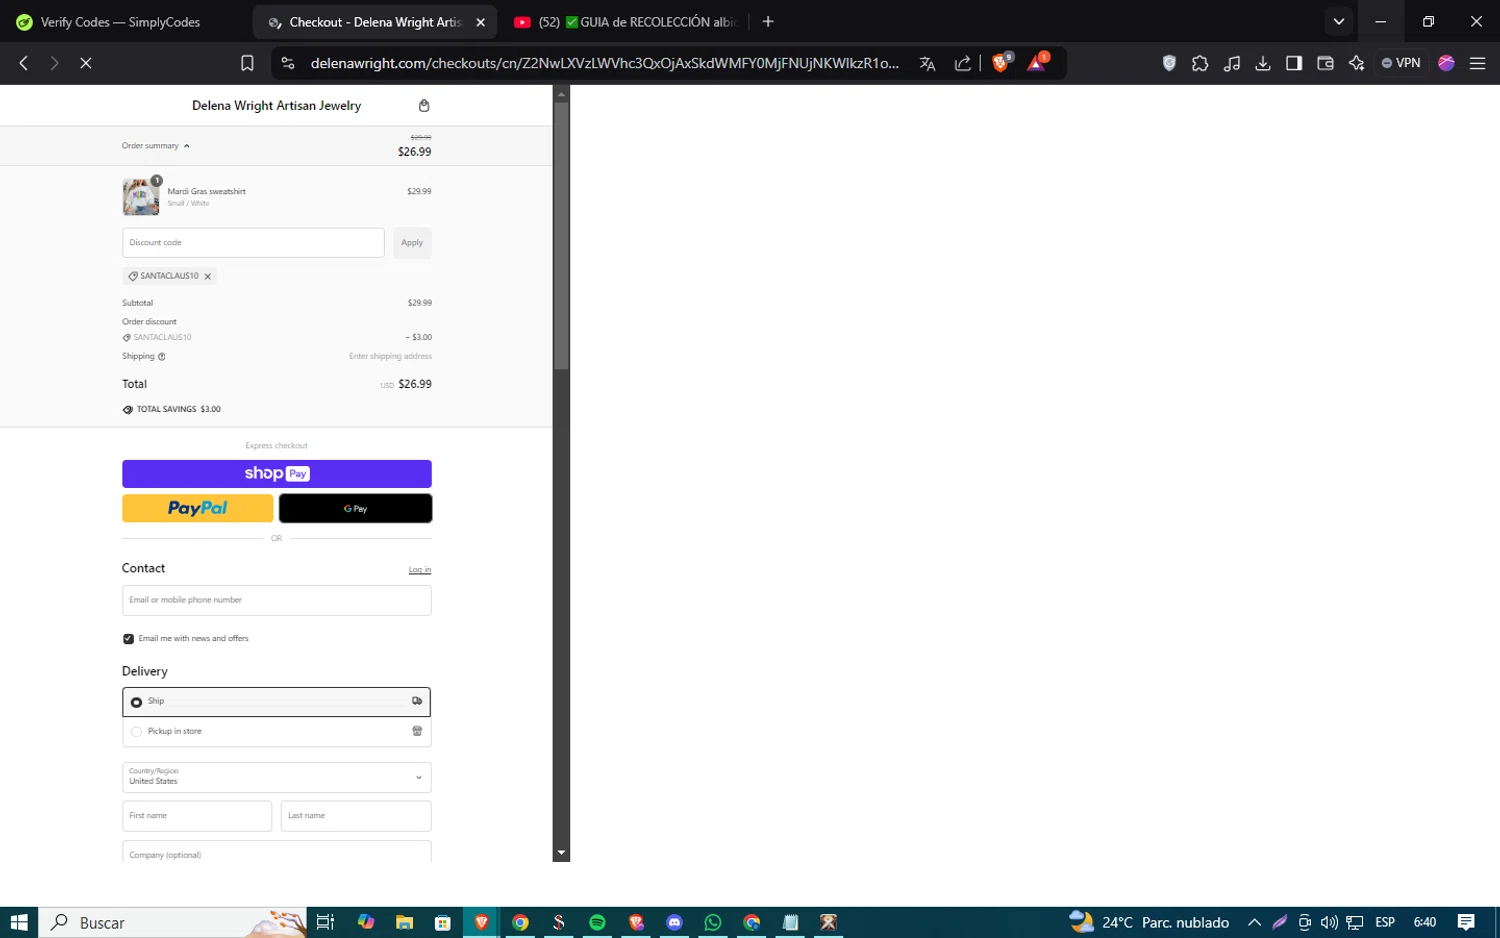The image size is (1500, 938).
Task: Click the Company (optional) field
Action: point(277,852)
